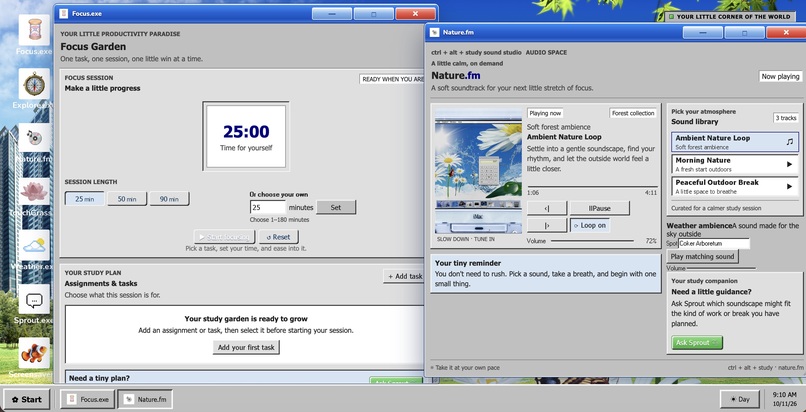The width and height of the screenshot is (806, 412).
Task: Click the album art thumbnail
Action: tap(479, 171)
